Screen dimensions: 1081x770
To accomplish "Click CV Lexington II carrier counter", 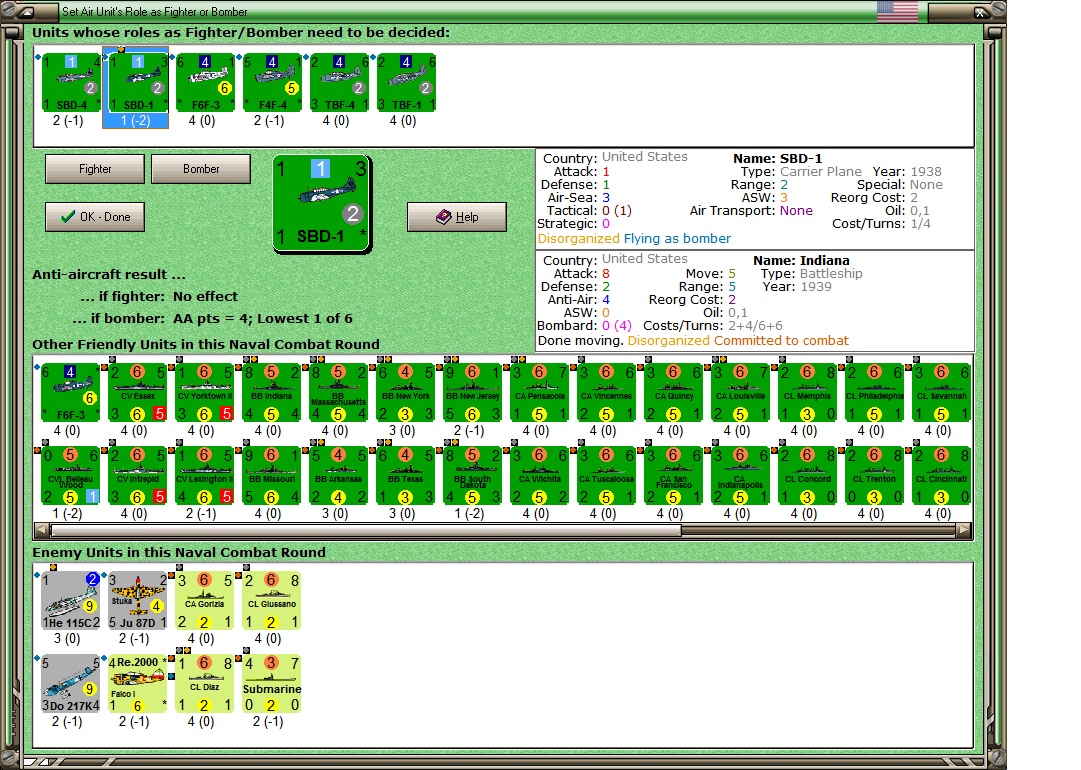I will [205, 476].
